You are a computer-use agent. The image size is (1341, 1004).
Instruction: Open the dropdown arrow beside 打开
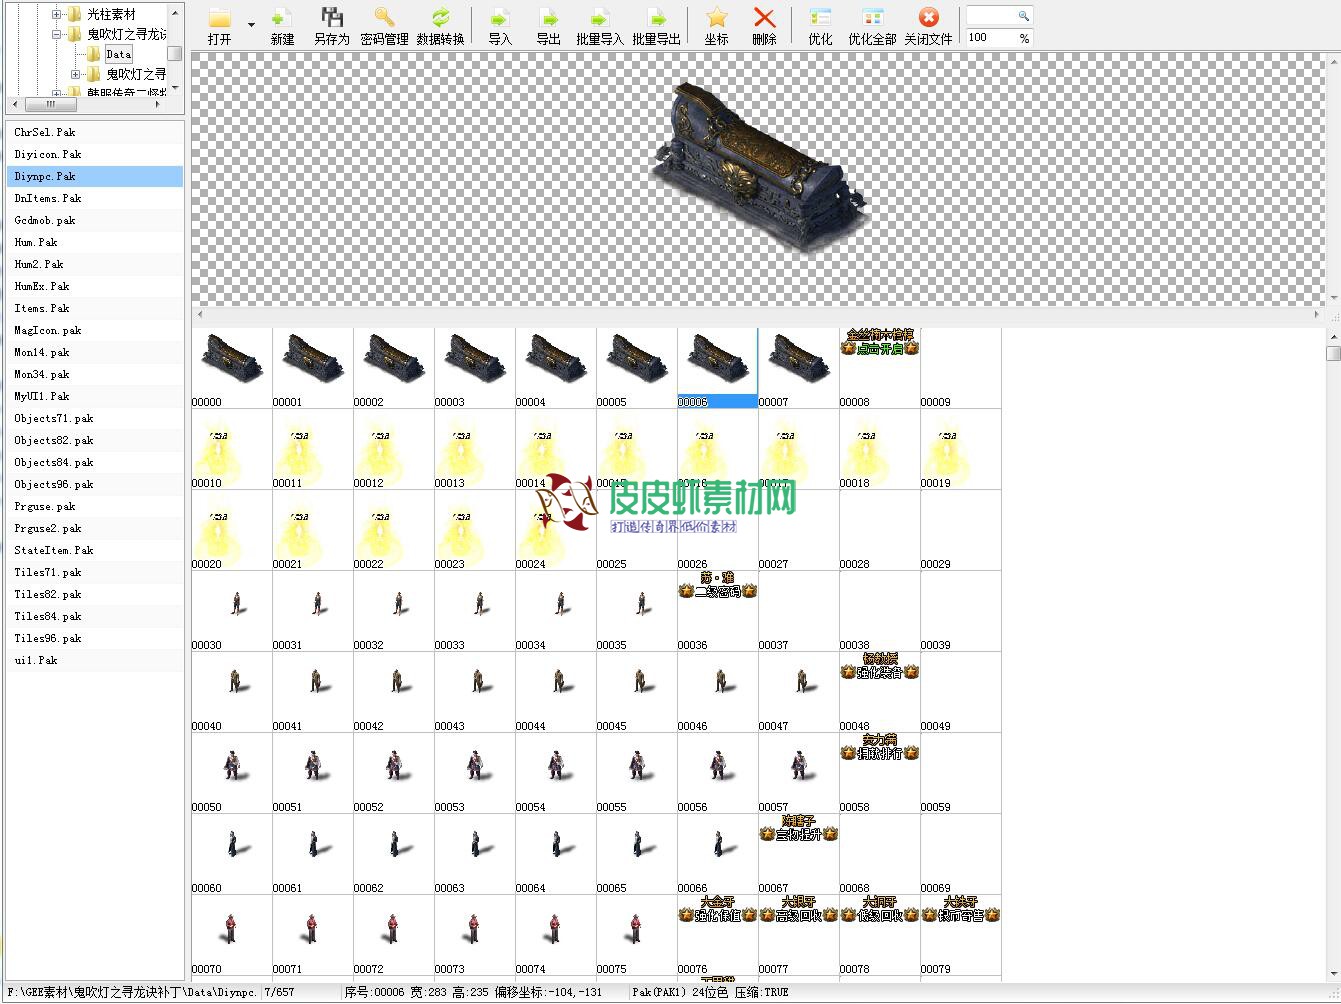pyautogui.click(x=251, y=25)
